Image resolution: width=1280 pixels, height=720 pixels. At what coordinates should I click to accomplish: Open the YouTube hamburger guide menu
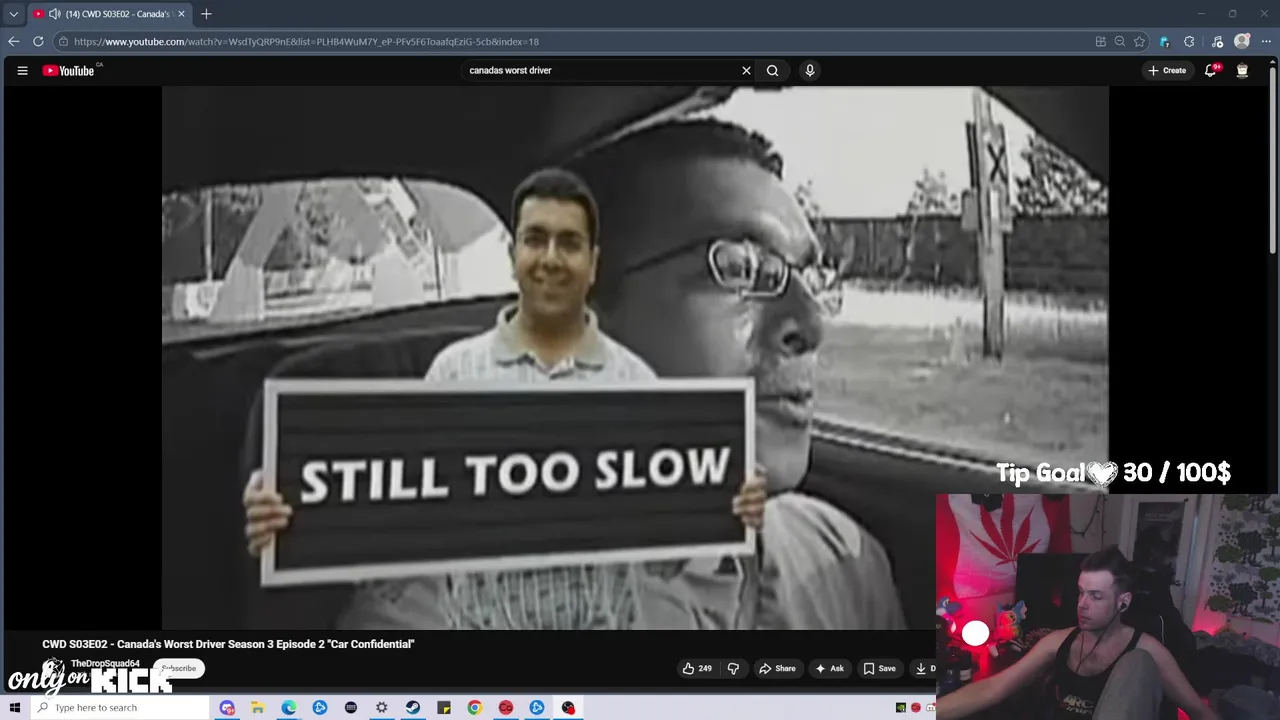[x=22, y=70]
